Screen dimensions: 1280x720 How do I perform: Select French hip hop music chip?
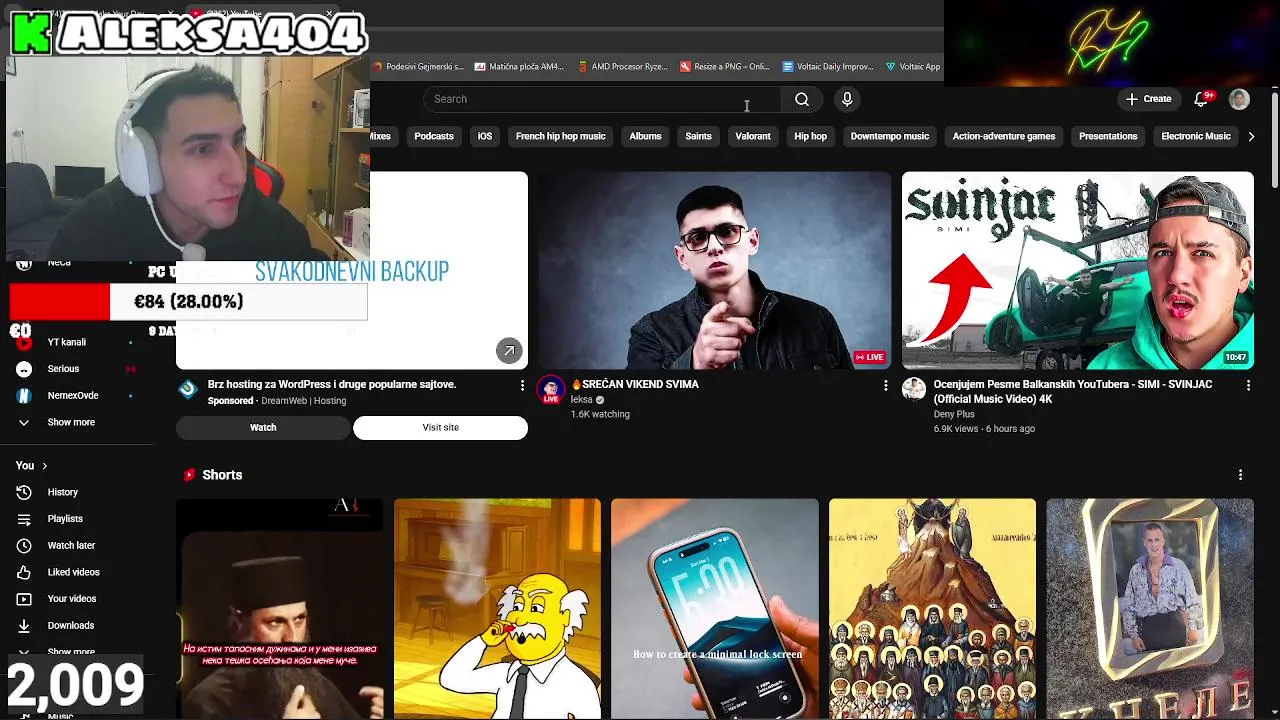pos(561,136)
